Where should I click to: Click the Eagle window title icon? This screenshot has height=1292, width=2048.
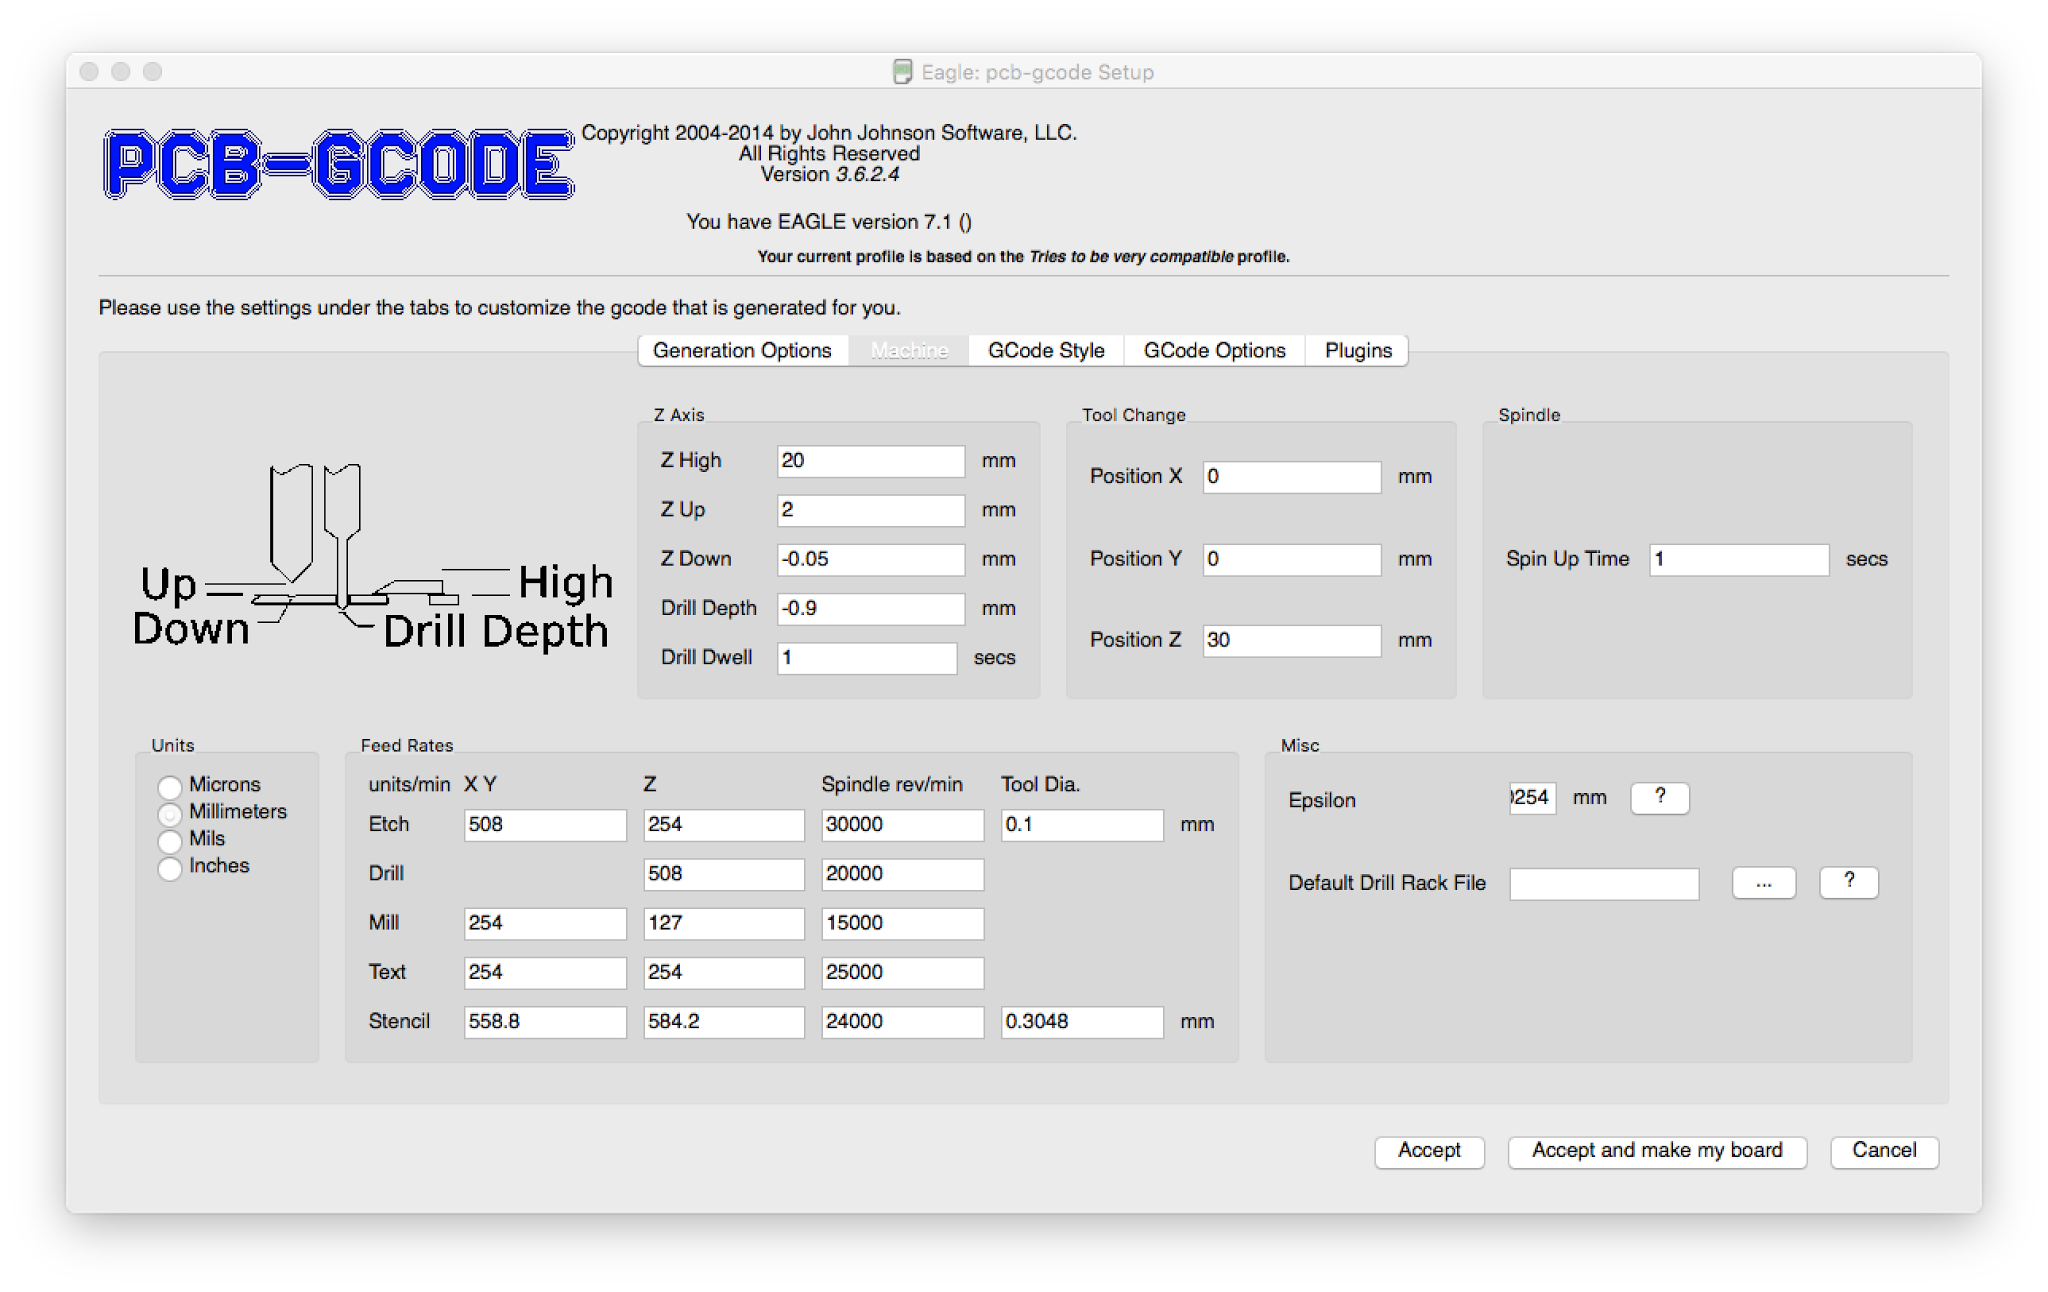pyautogui.click(x=902, y=72)
